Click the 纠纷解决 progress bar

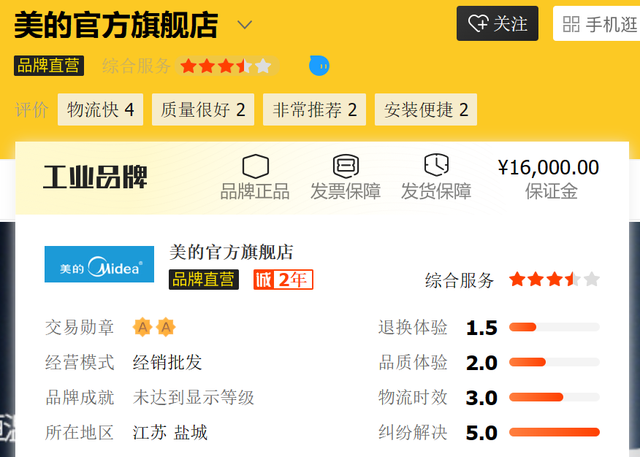pos(554,433)
